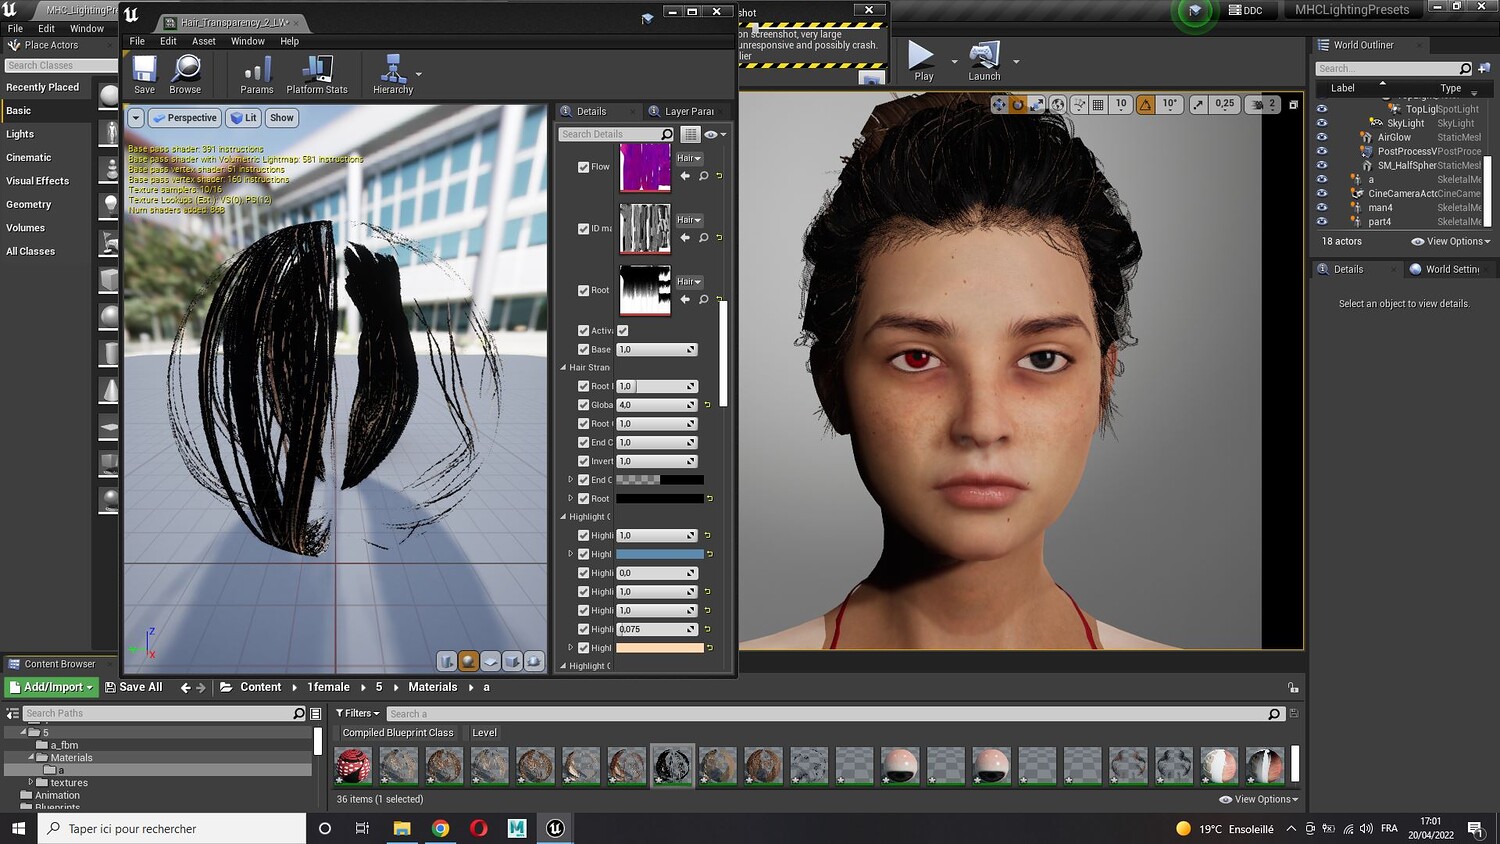Open the Filters dropdown in Content Browser
Image resolution: width=1500 pixels, height=844 pixels.
(357, 713)
